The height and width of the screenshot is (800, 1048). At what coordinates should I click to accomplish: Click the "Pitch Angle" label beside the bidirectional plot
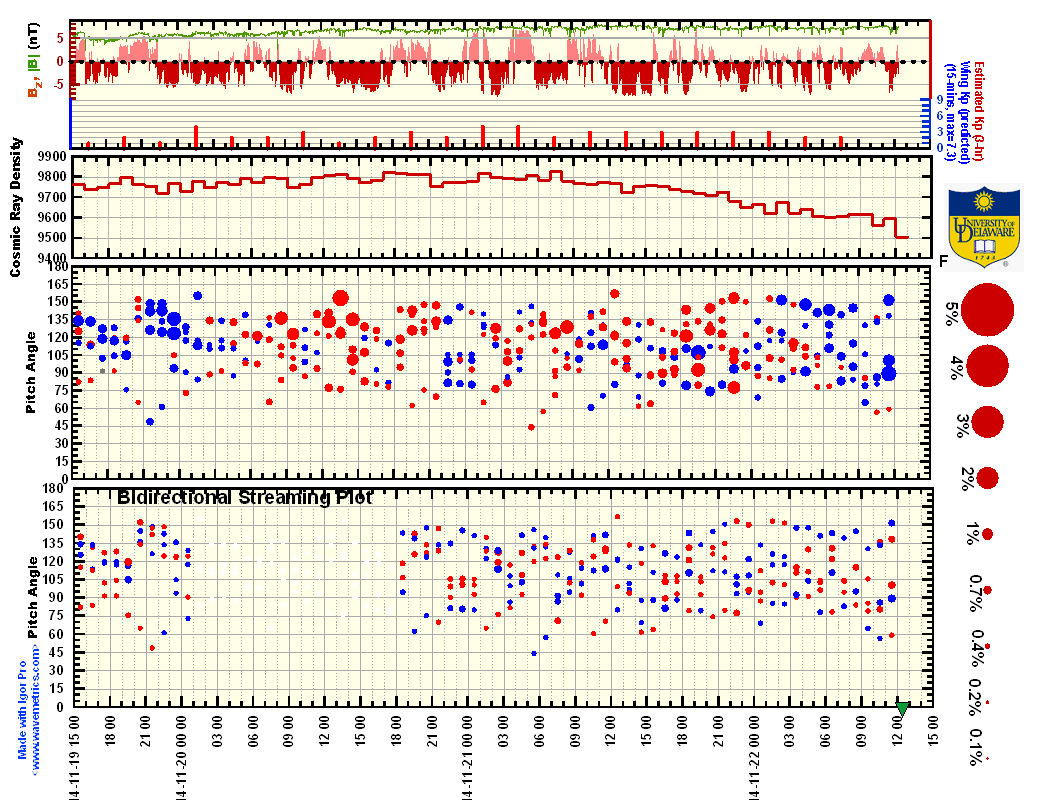click(32, 598)
